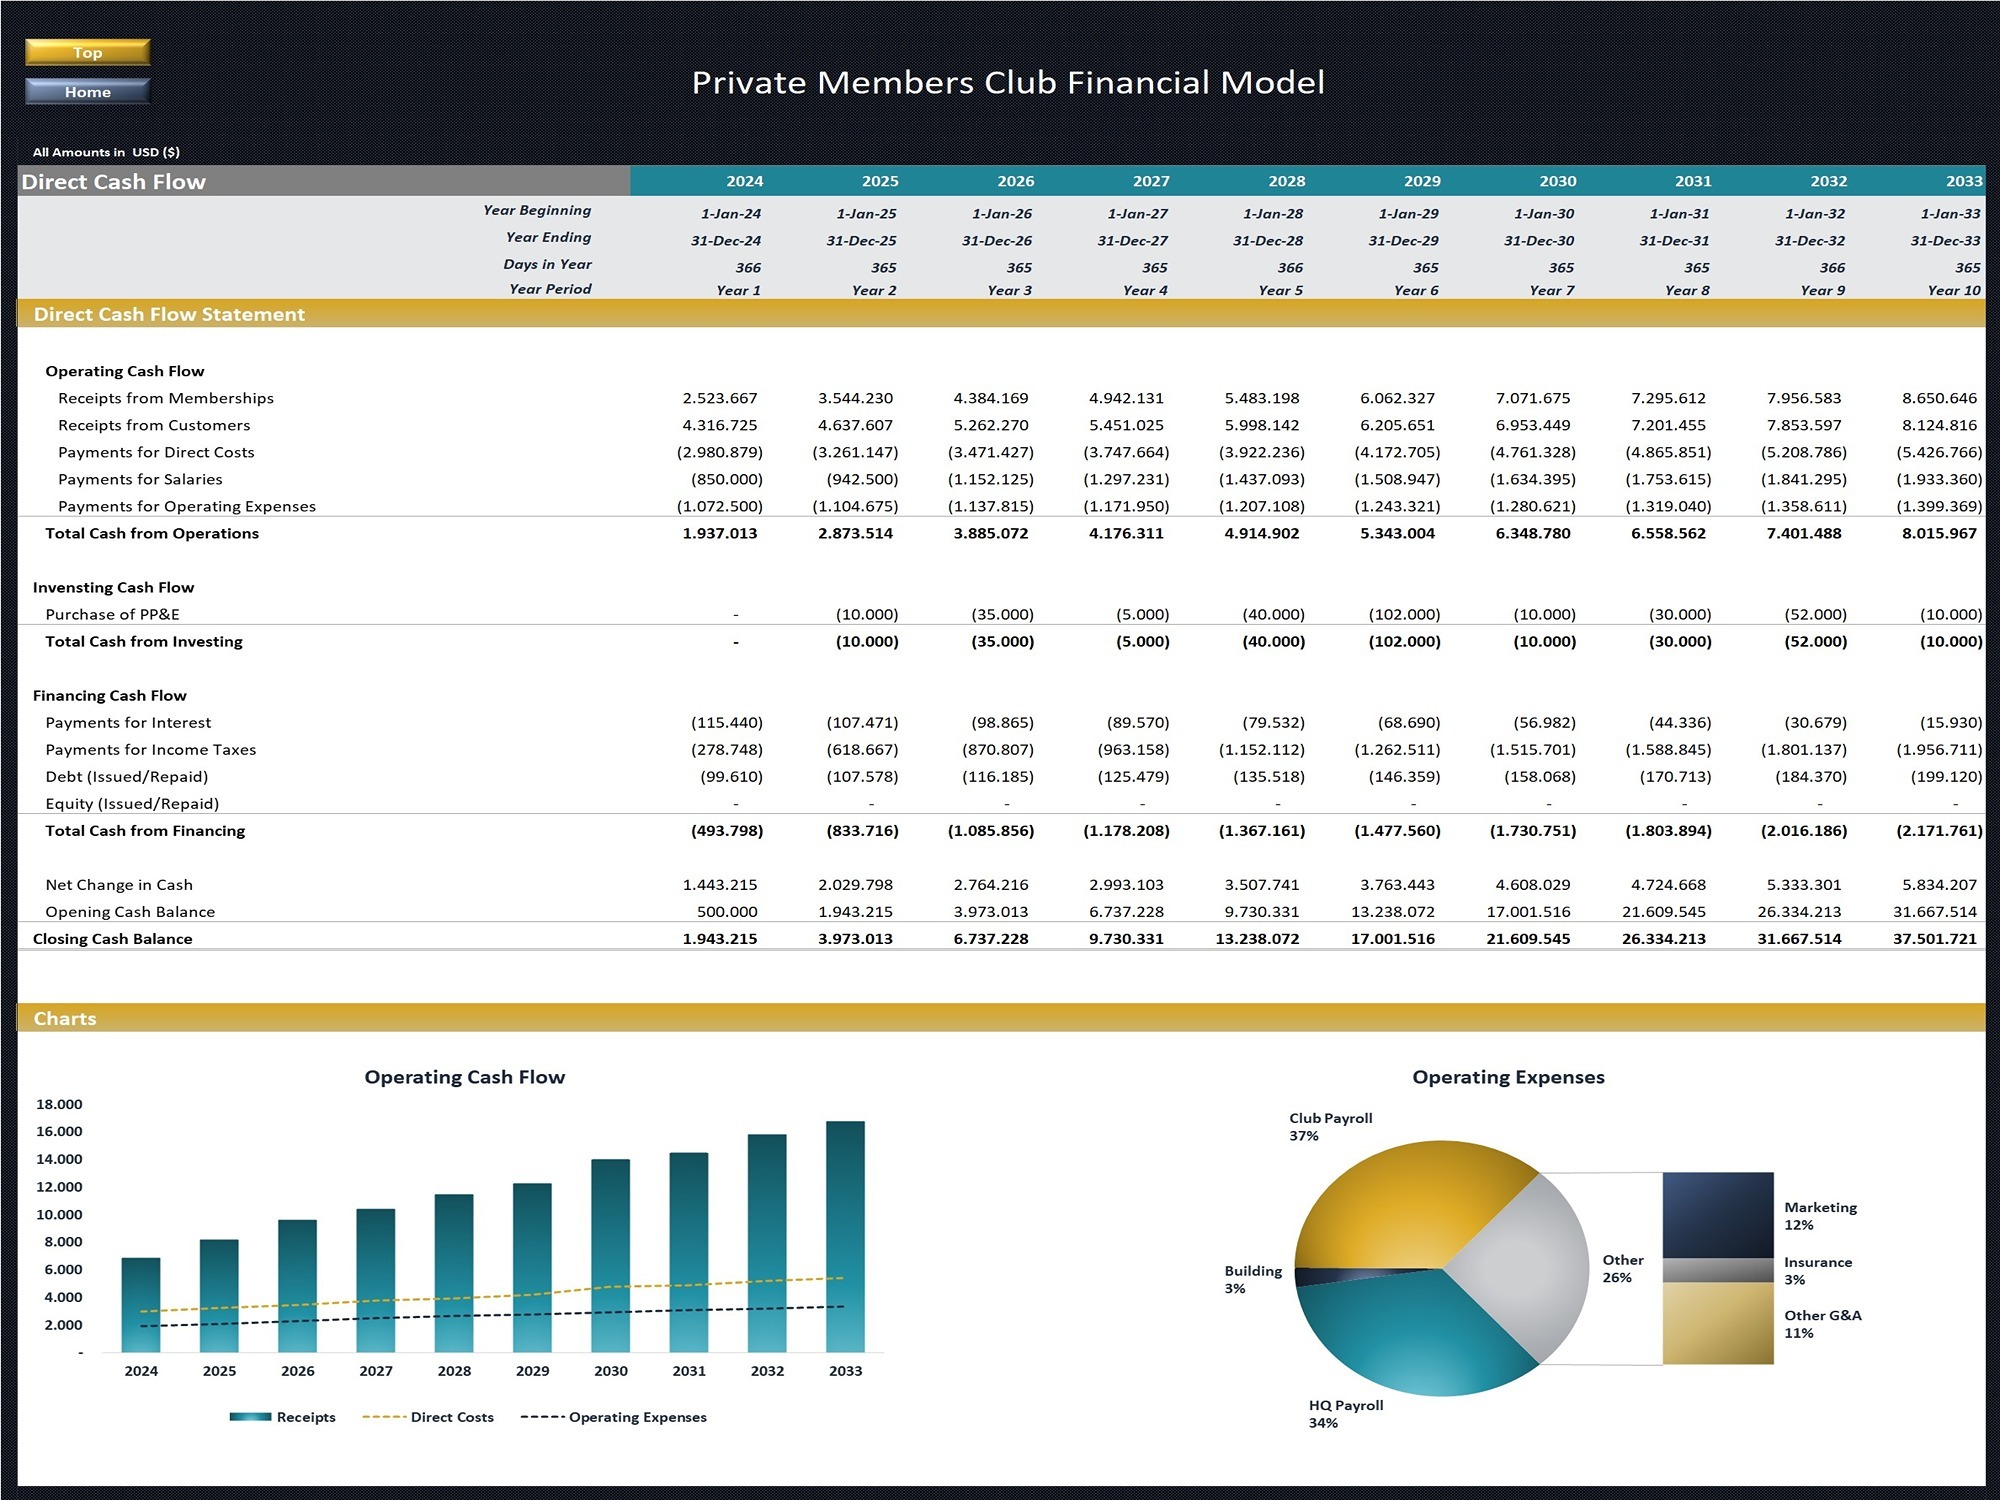Screen dimensions: 2000x1500
Task: Click the Operating Expenses legend entry
Action: coord(614,1417)
